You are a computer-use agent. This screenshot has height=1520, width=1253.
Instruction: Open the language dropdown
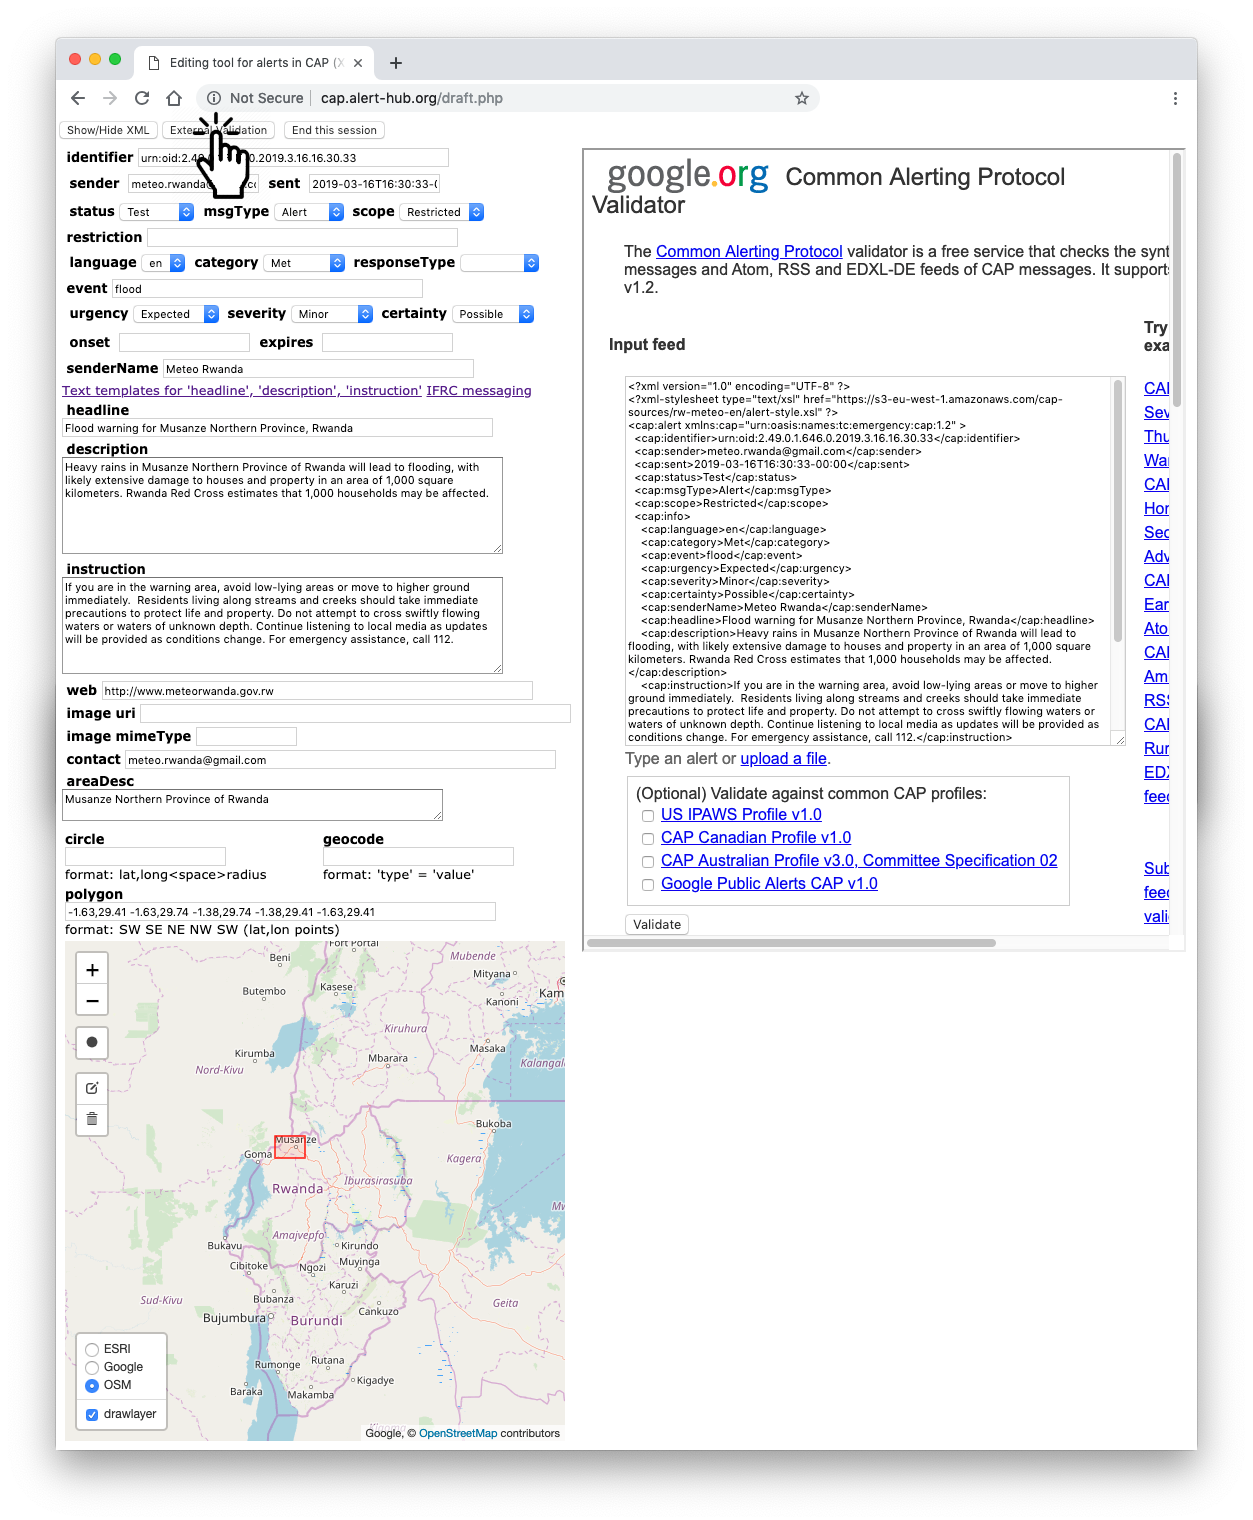click(x=163, y=263)
